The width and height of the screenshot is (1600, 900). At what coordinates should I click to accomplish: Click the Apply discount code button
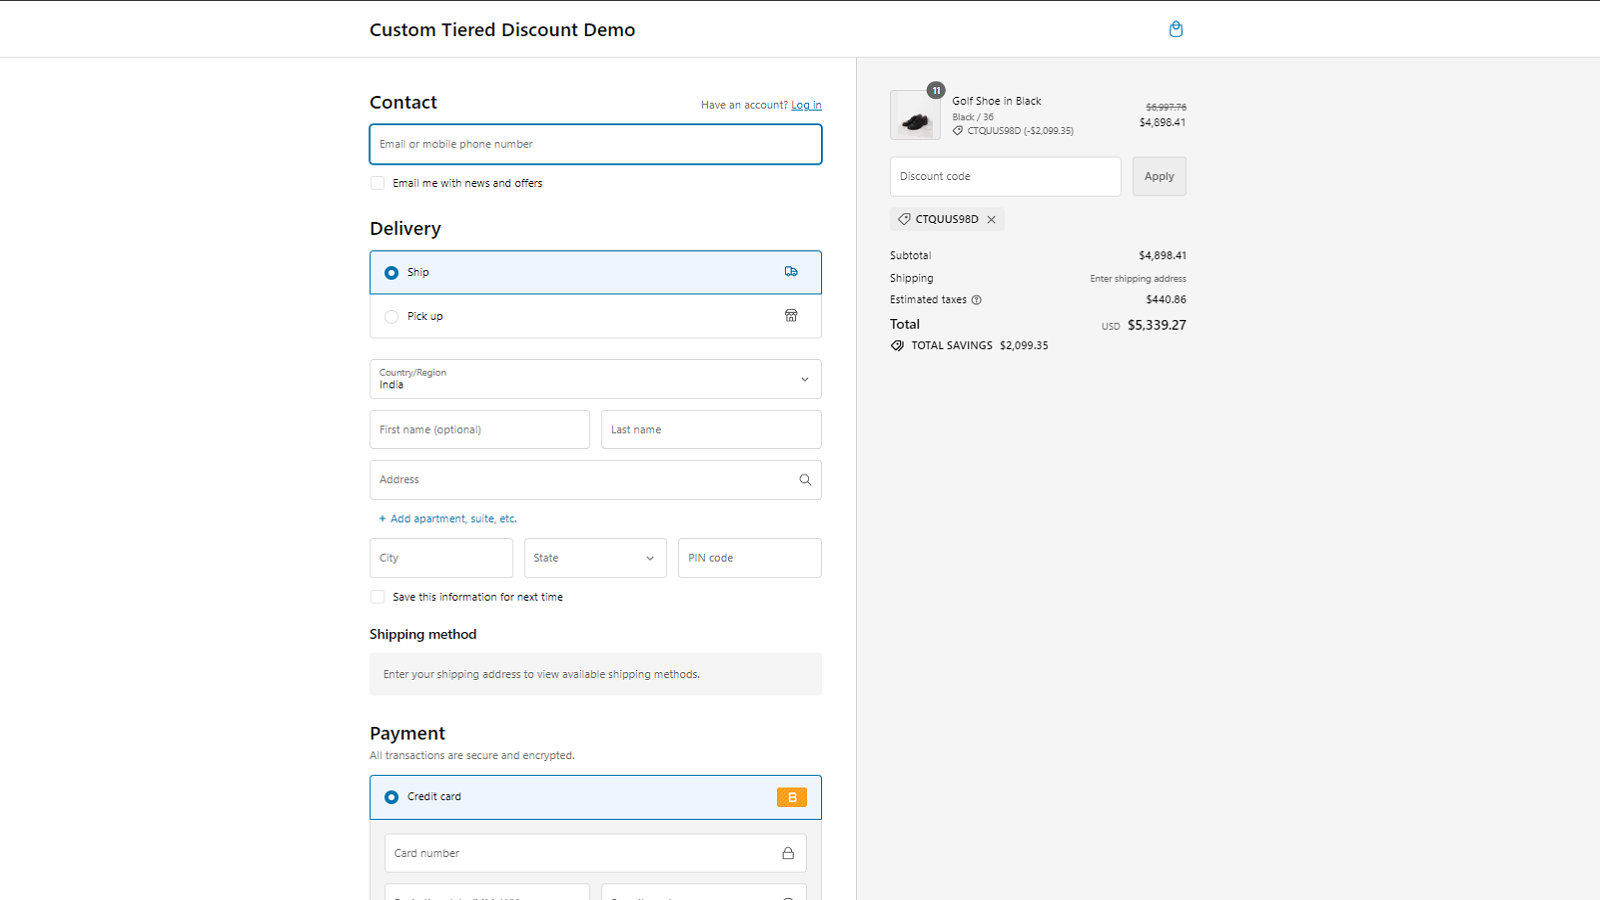1158,176
